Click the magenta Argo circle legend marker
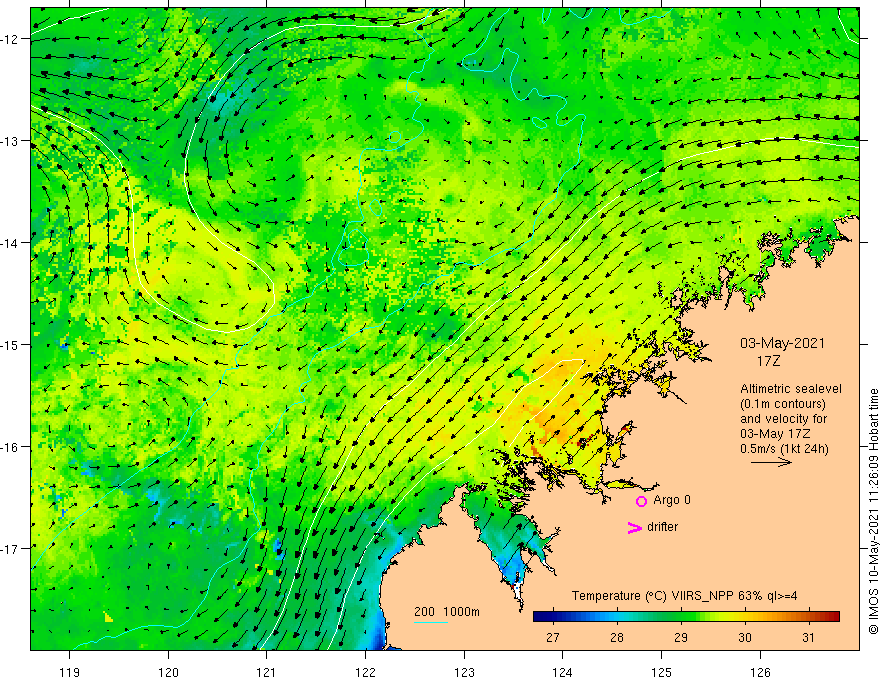The width and height of the screenshot is (880, 680). click(x=641, y=501)
